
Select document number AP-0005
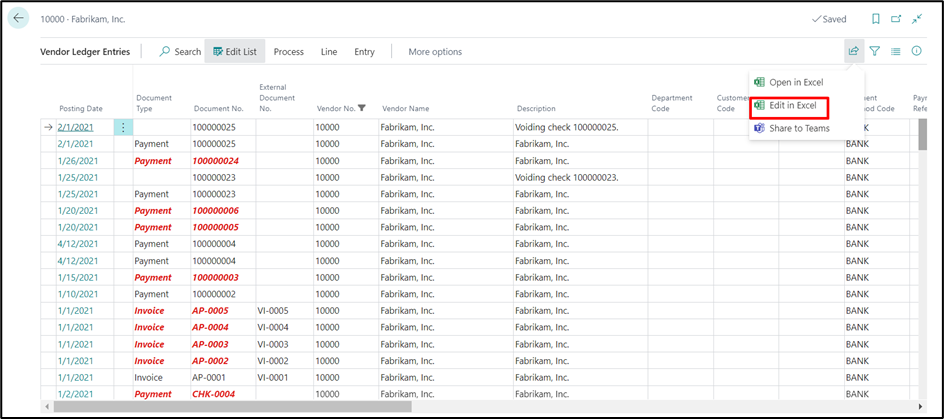point(211,311)
